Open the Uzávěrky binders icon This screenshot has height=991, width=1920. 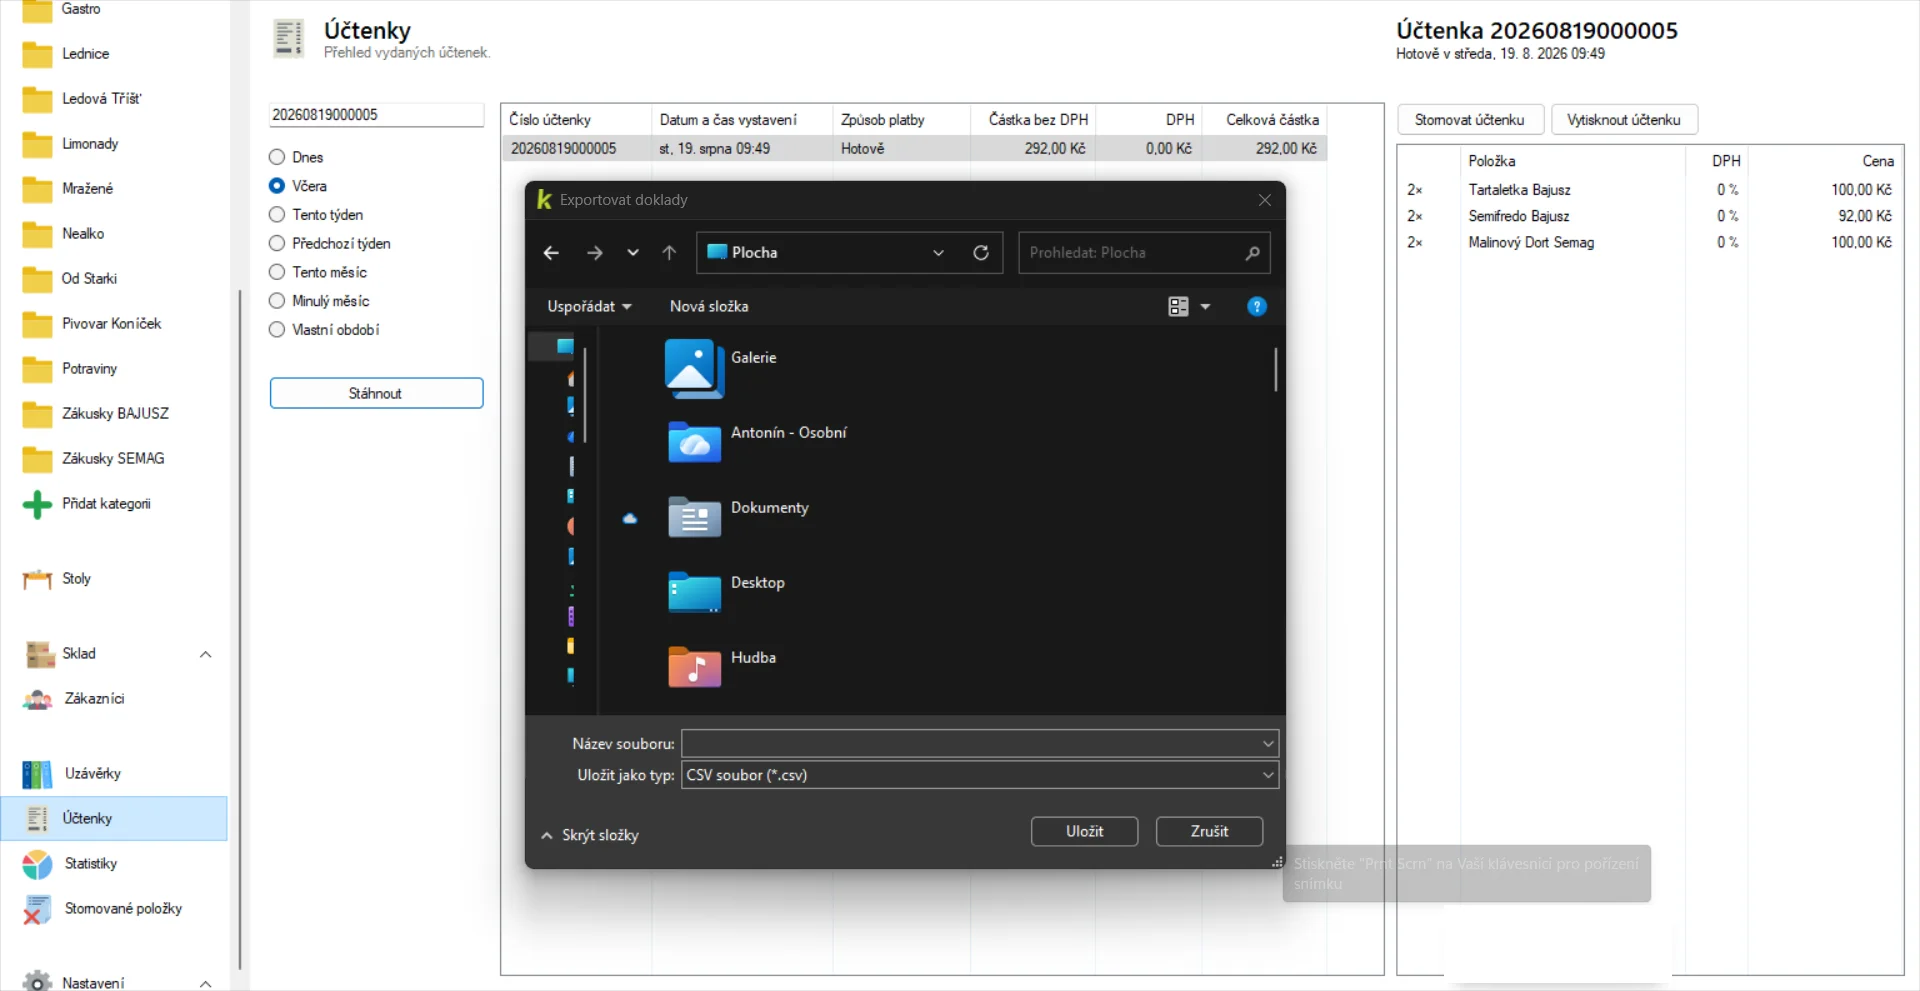[x=37, y=774]
